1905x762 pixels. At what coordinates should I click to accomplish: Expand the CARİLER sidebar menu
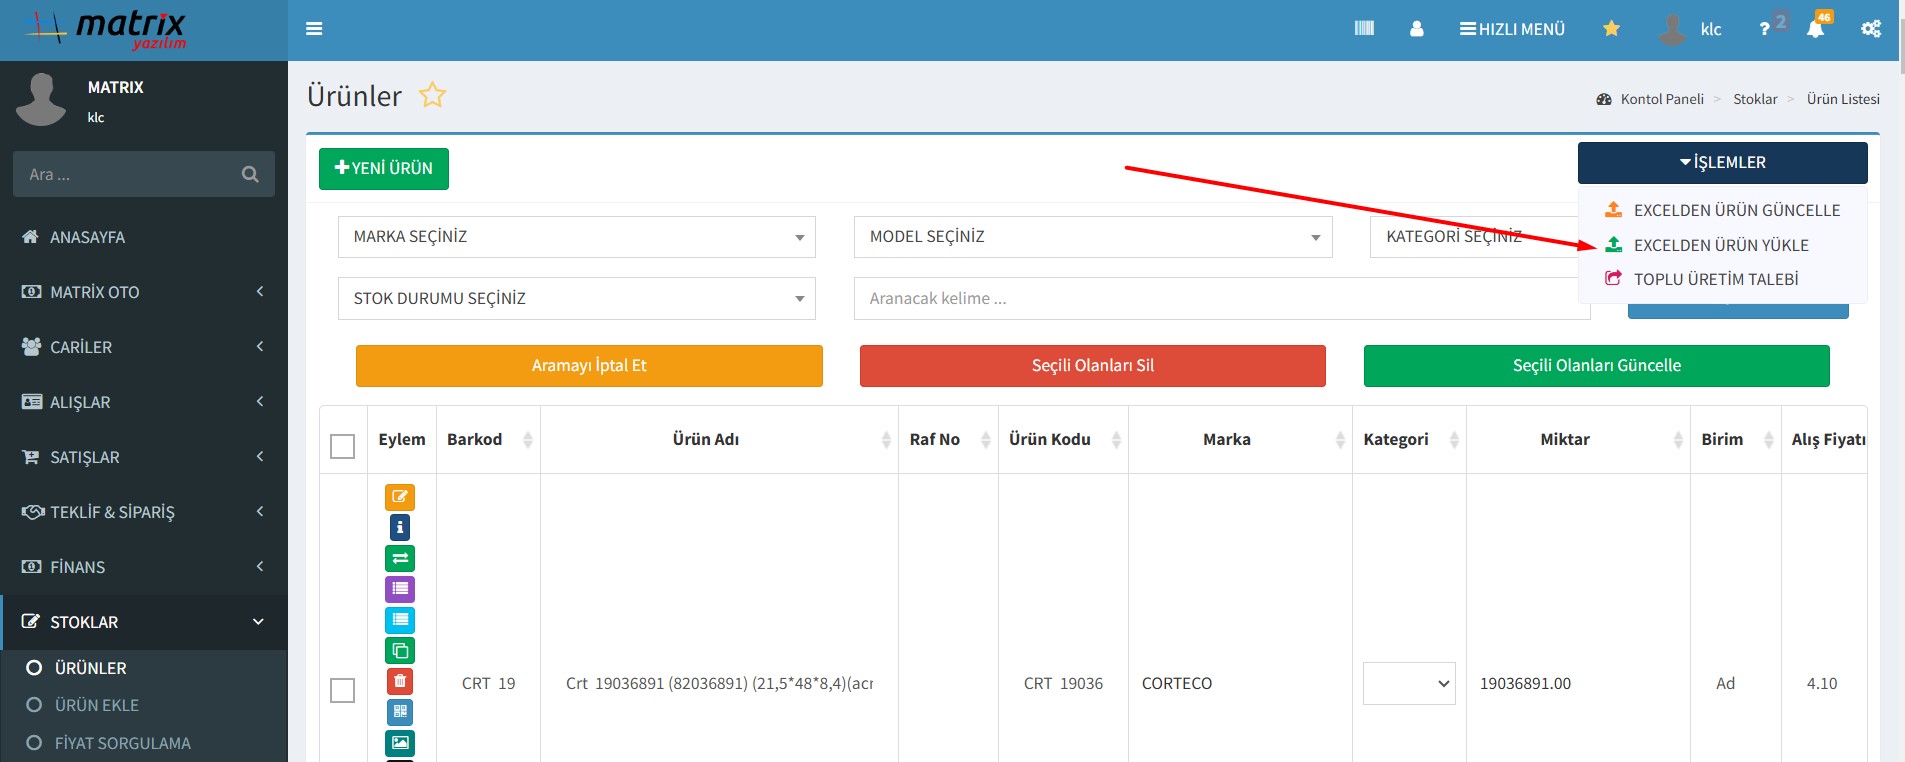(x=143, y=347)
